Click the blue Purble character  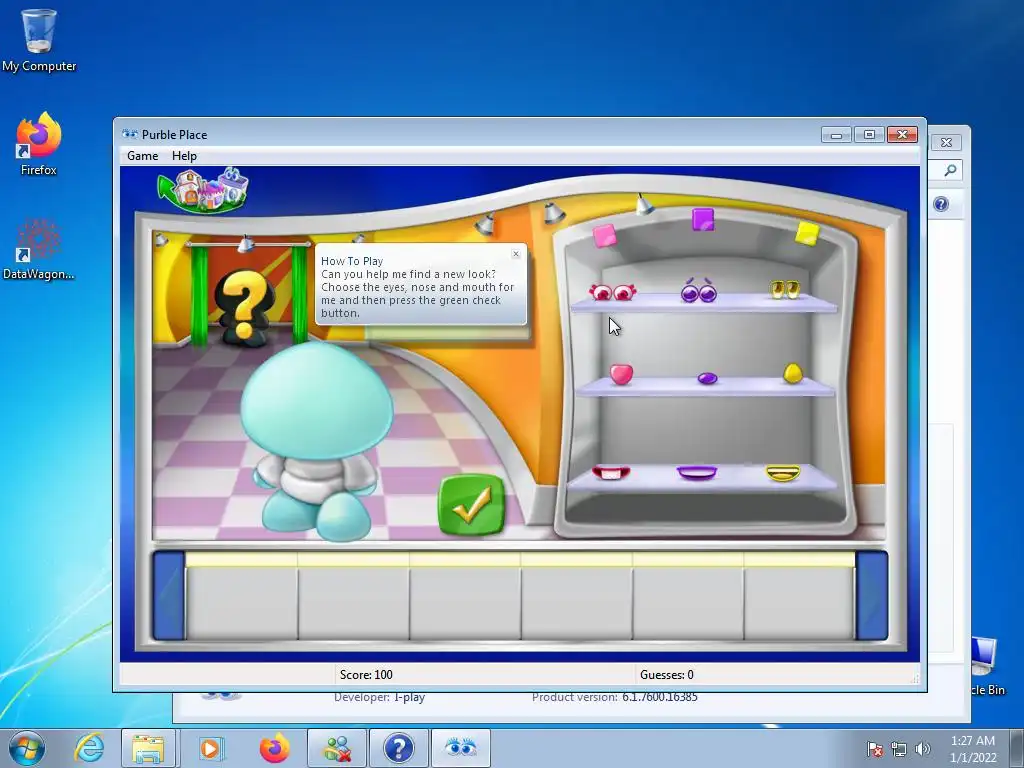317,441
